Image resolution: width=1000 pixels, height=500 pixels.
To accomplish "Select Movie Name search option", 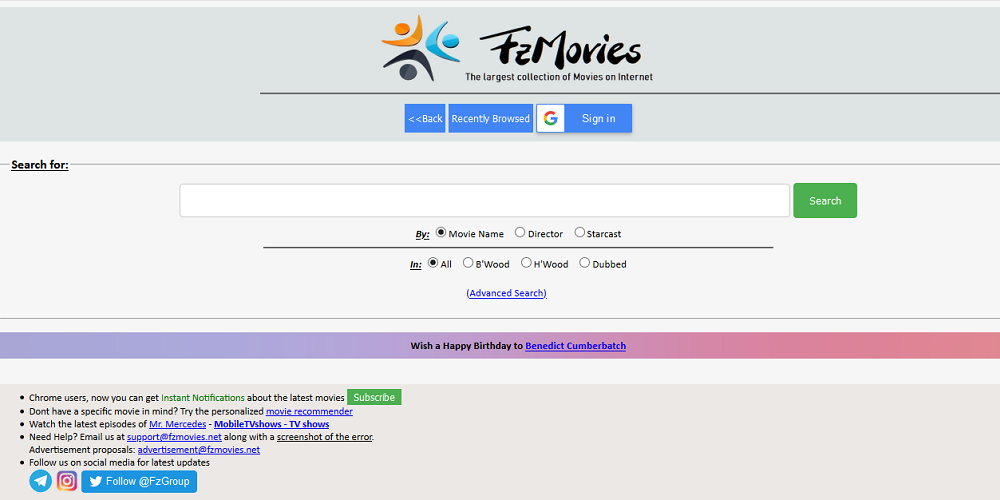I will 441,233.
